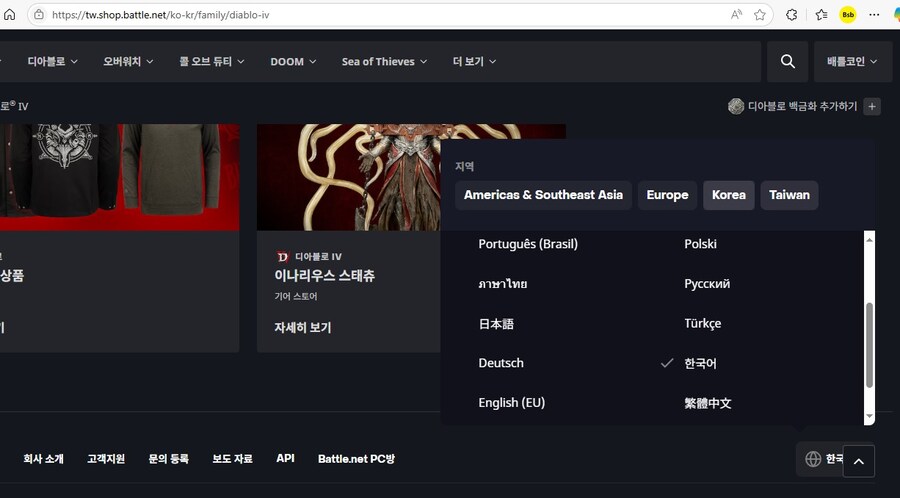Viewport: 900px width, 498px height.
Task: Expand the DOOM menu
Action: [293, 61]
